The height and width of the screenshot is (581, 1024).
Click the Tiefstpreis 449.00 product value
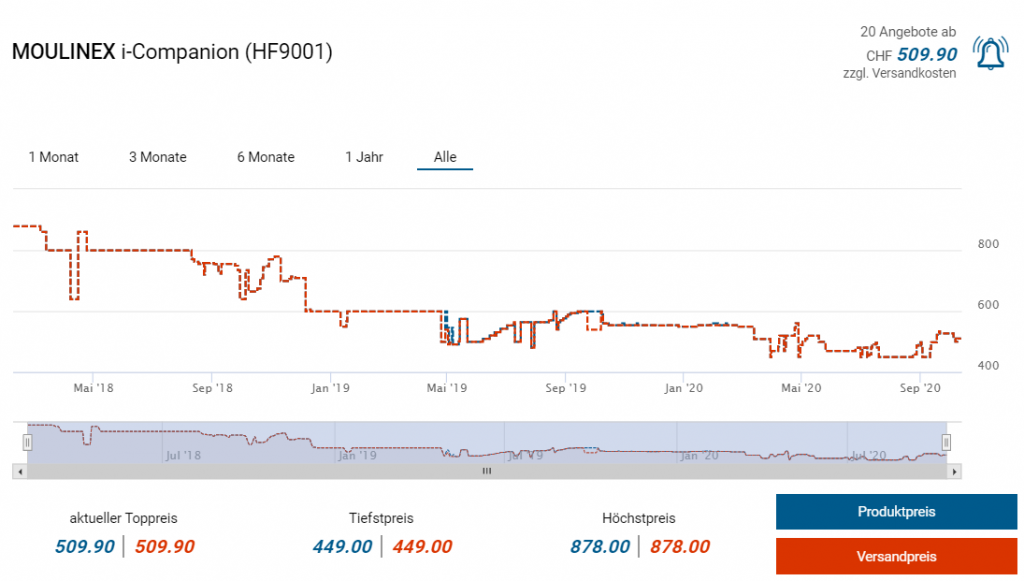pyautogui.click(x=342, y=547)
